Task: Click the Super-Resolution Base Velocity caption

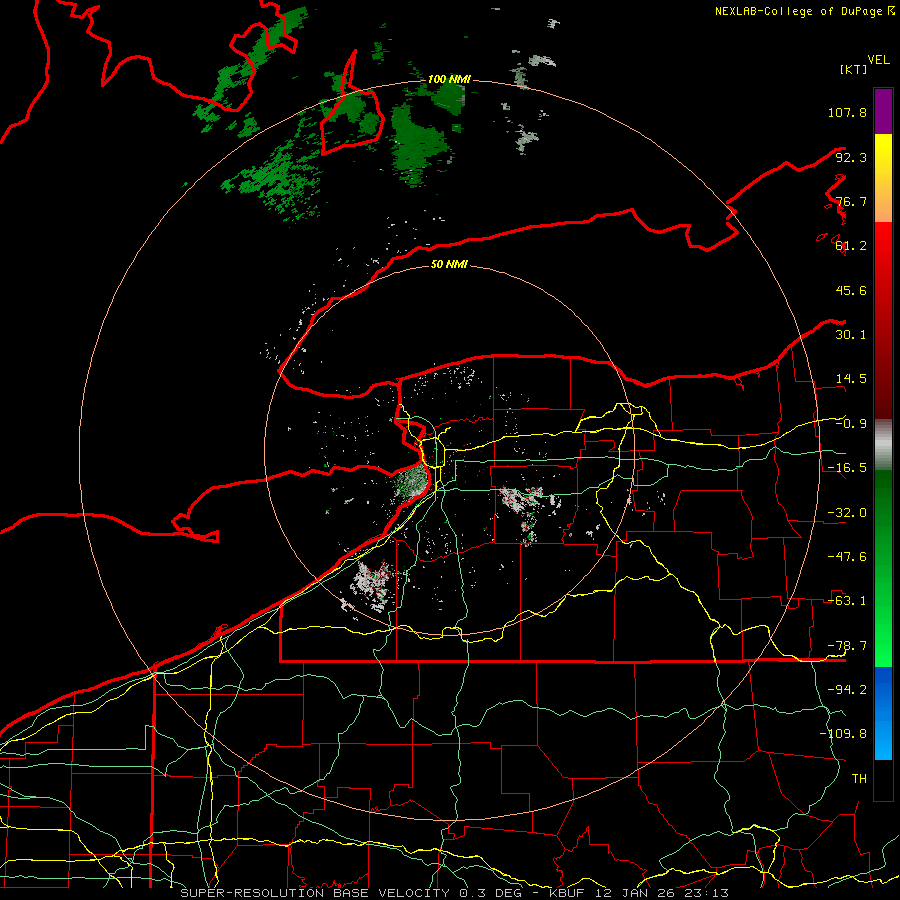Action: [x=455, y=893]
